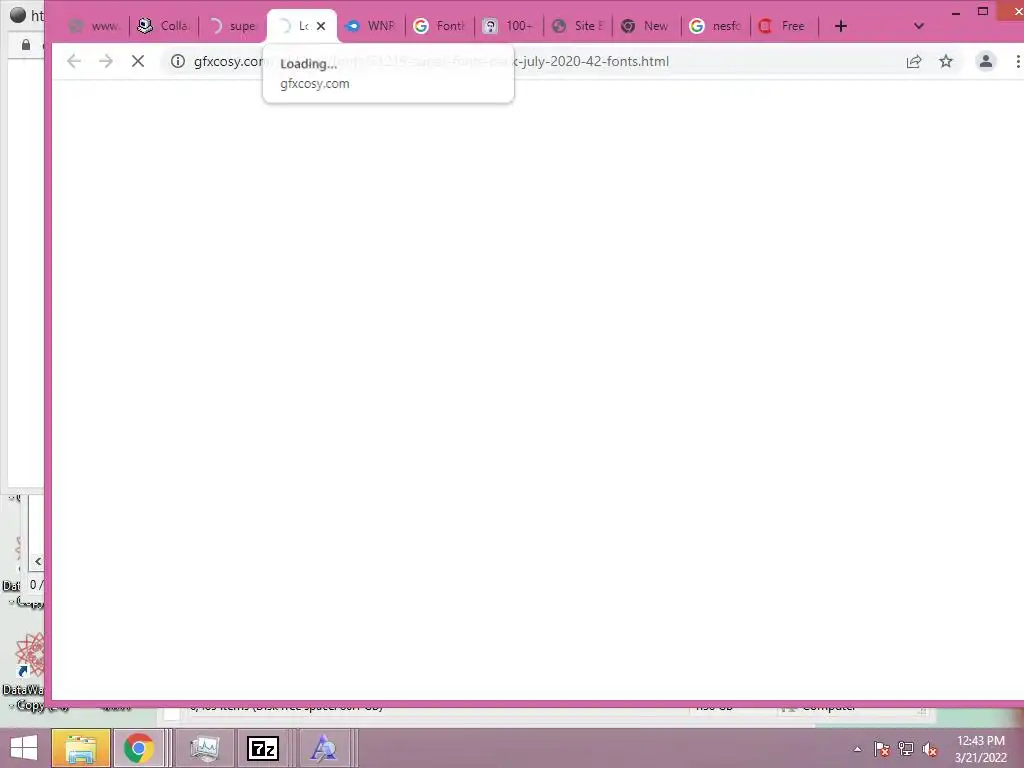Switch to the 'Free' tab
1024x768 pixels.
(784, 26)
